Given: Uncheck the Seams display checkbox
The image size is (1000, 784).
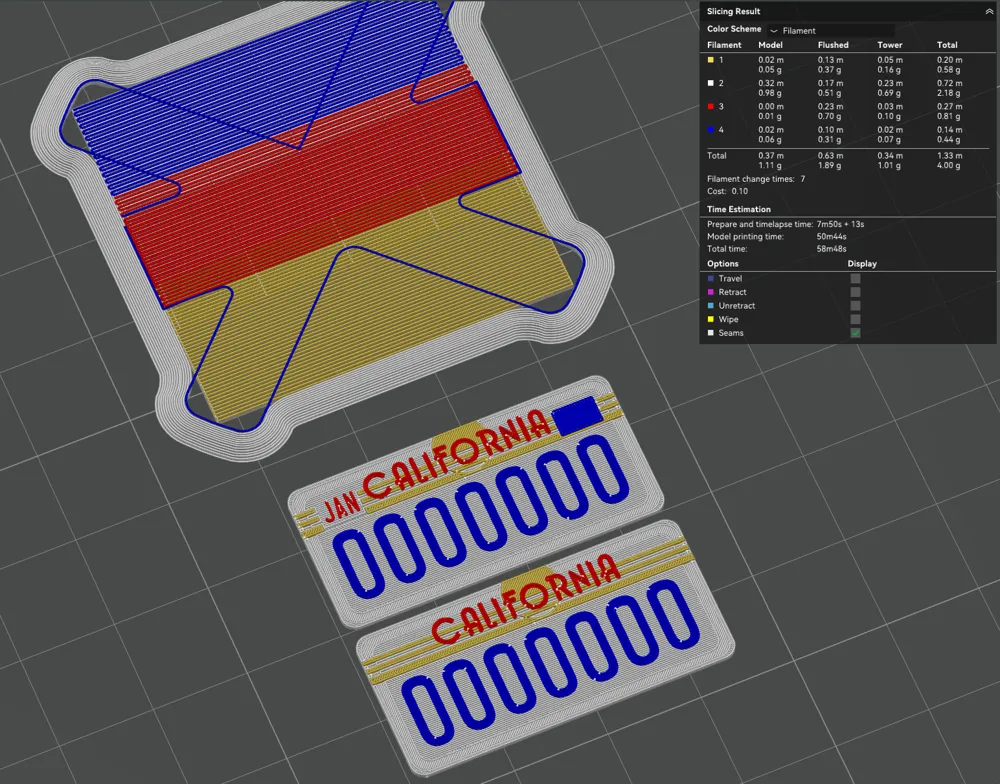Looking at the screenshot, I should tap(855, 333).
